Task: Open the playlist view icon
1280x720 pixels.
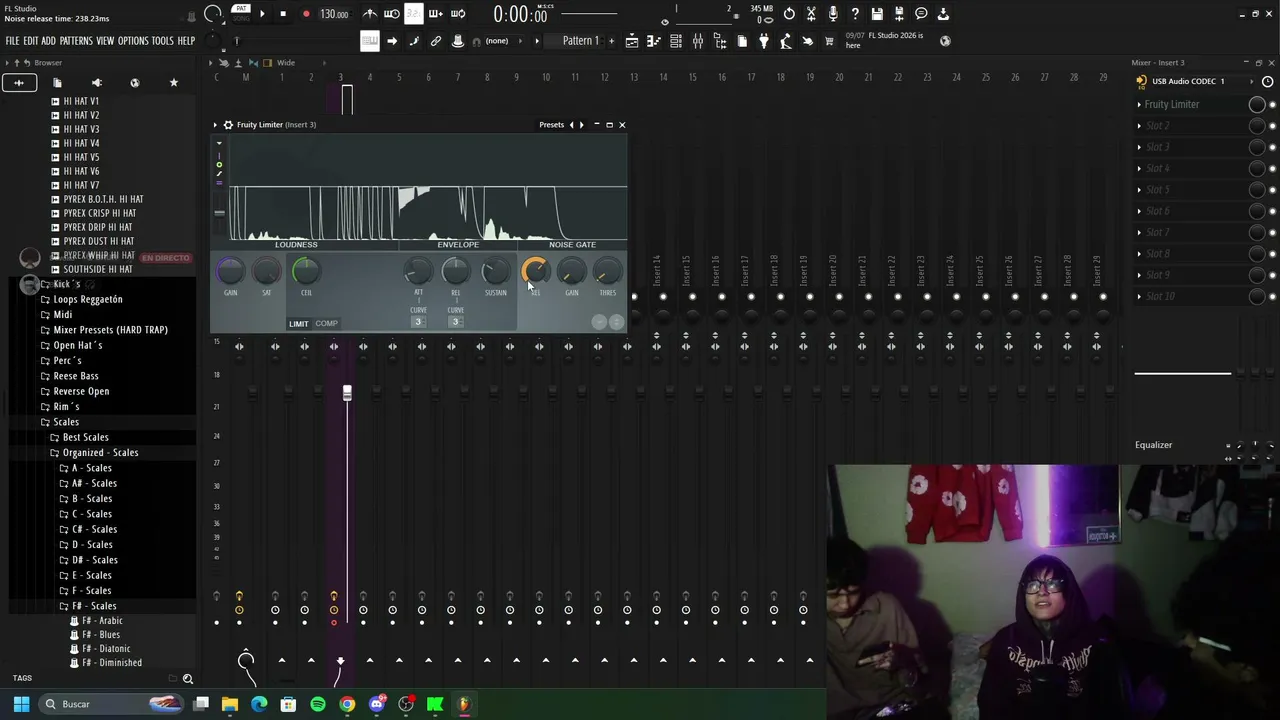Action: (x=632, y=41)
